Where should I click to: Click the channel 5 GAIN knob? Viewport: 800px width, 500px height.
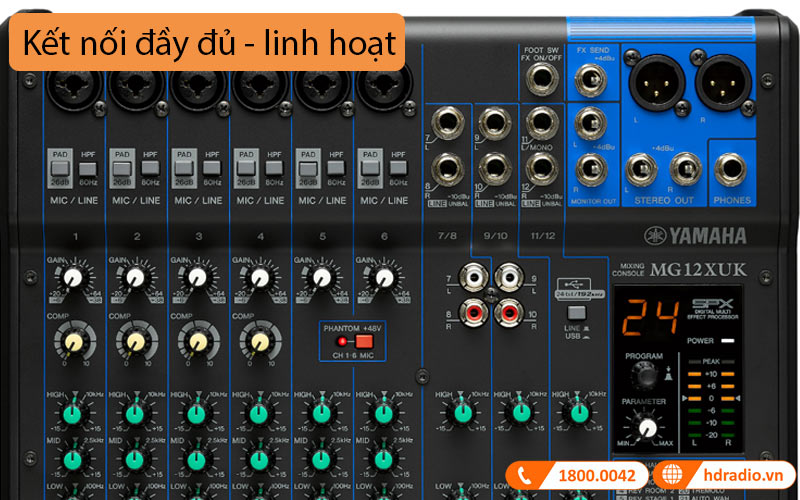(x=322, y=278)
